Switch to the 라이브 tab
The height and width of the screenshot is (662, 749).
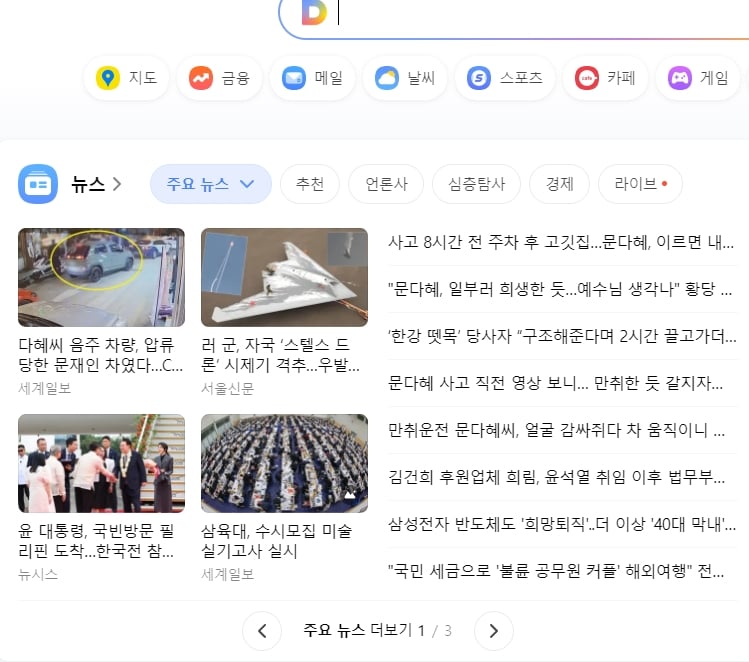click(640, 184)
